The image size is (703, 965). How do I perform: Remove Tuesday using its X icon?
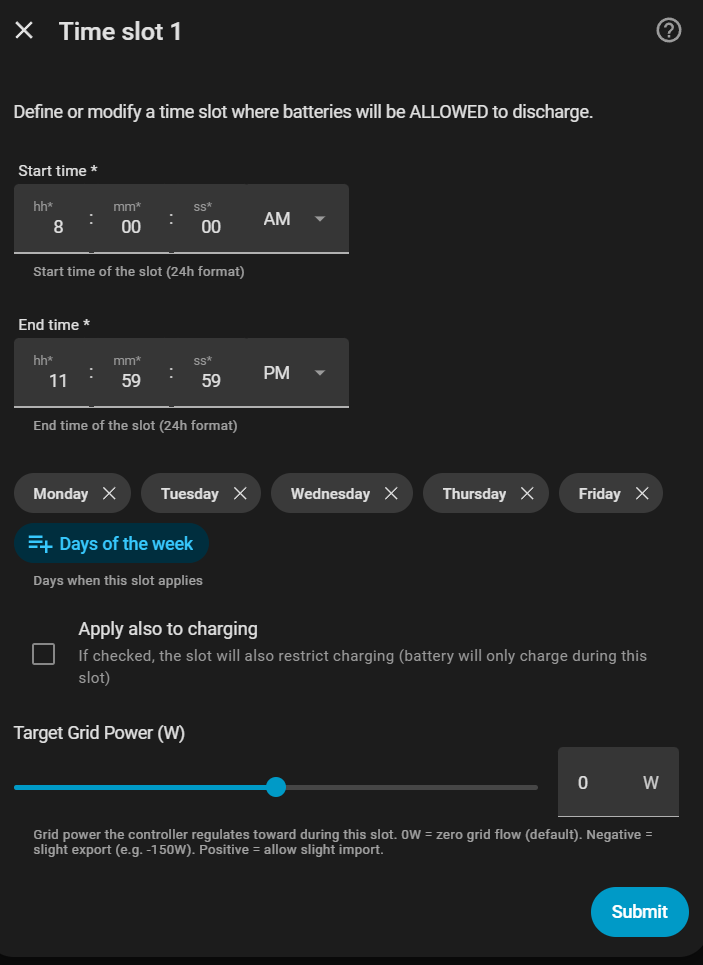[x=240, y=494]
